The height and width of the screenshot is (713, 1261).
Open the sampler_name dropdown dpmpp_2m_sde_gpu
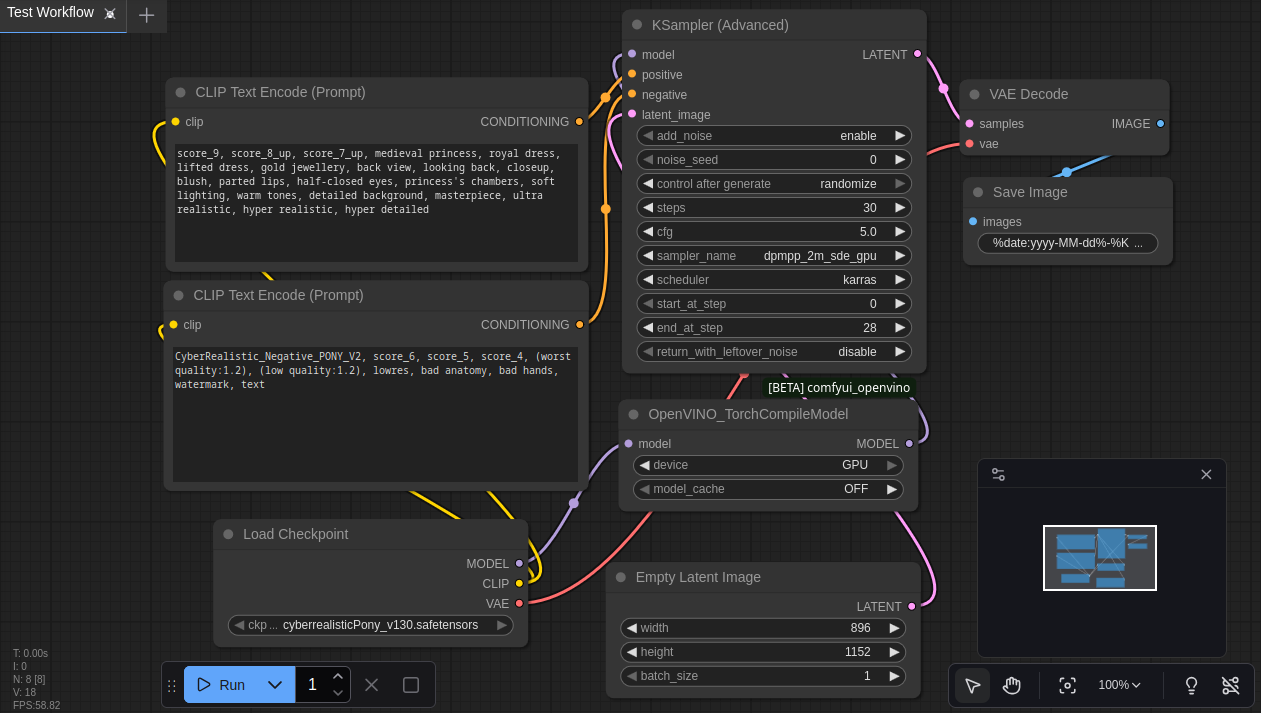[774, 255]
